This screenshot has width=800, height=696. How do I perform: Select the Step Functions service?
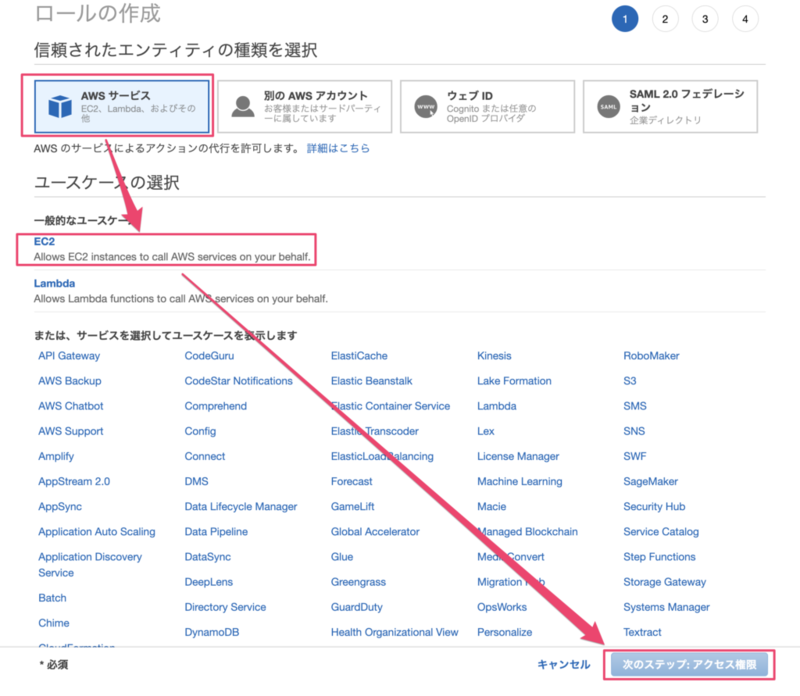[x=659, y=557]
